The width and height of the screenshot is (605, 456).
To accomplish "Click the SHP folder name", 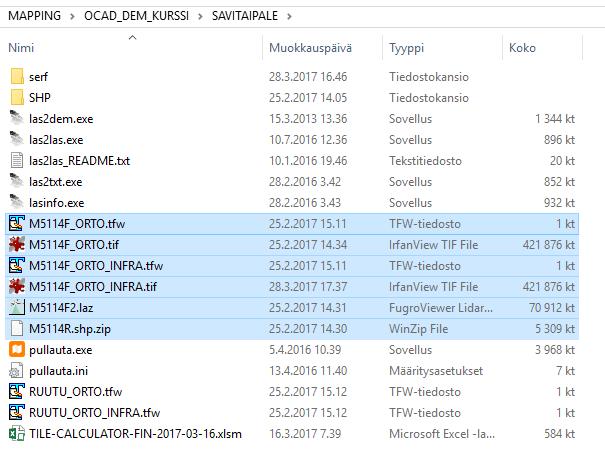I will (x=39, y=98).
